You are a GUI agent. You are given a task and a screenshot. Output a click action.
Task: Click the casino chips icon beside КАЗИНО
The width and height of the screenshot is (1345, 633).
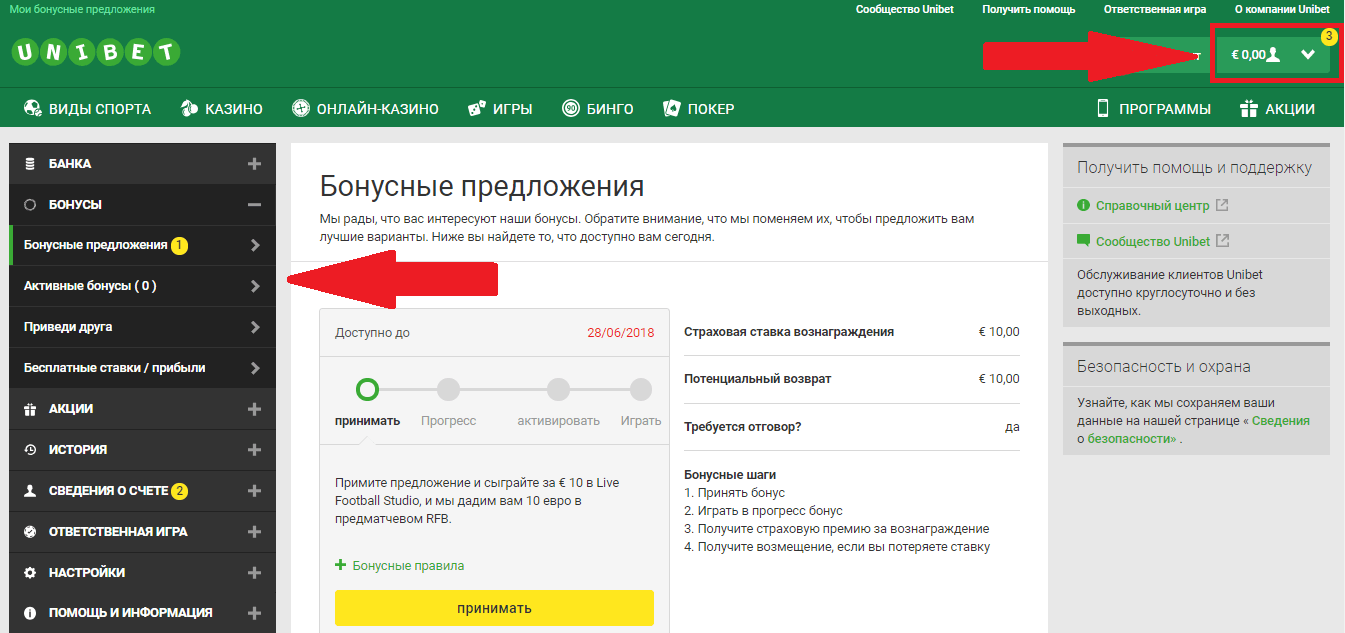[x=189, y=109]
